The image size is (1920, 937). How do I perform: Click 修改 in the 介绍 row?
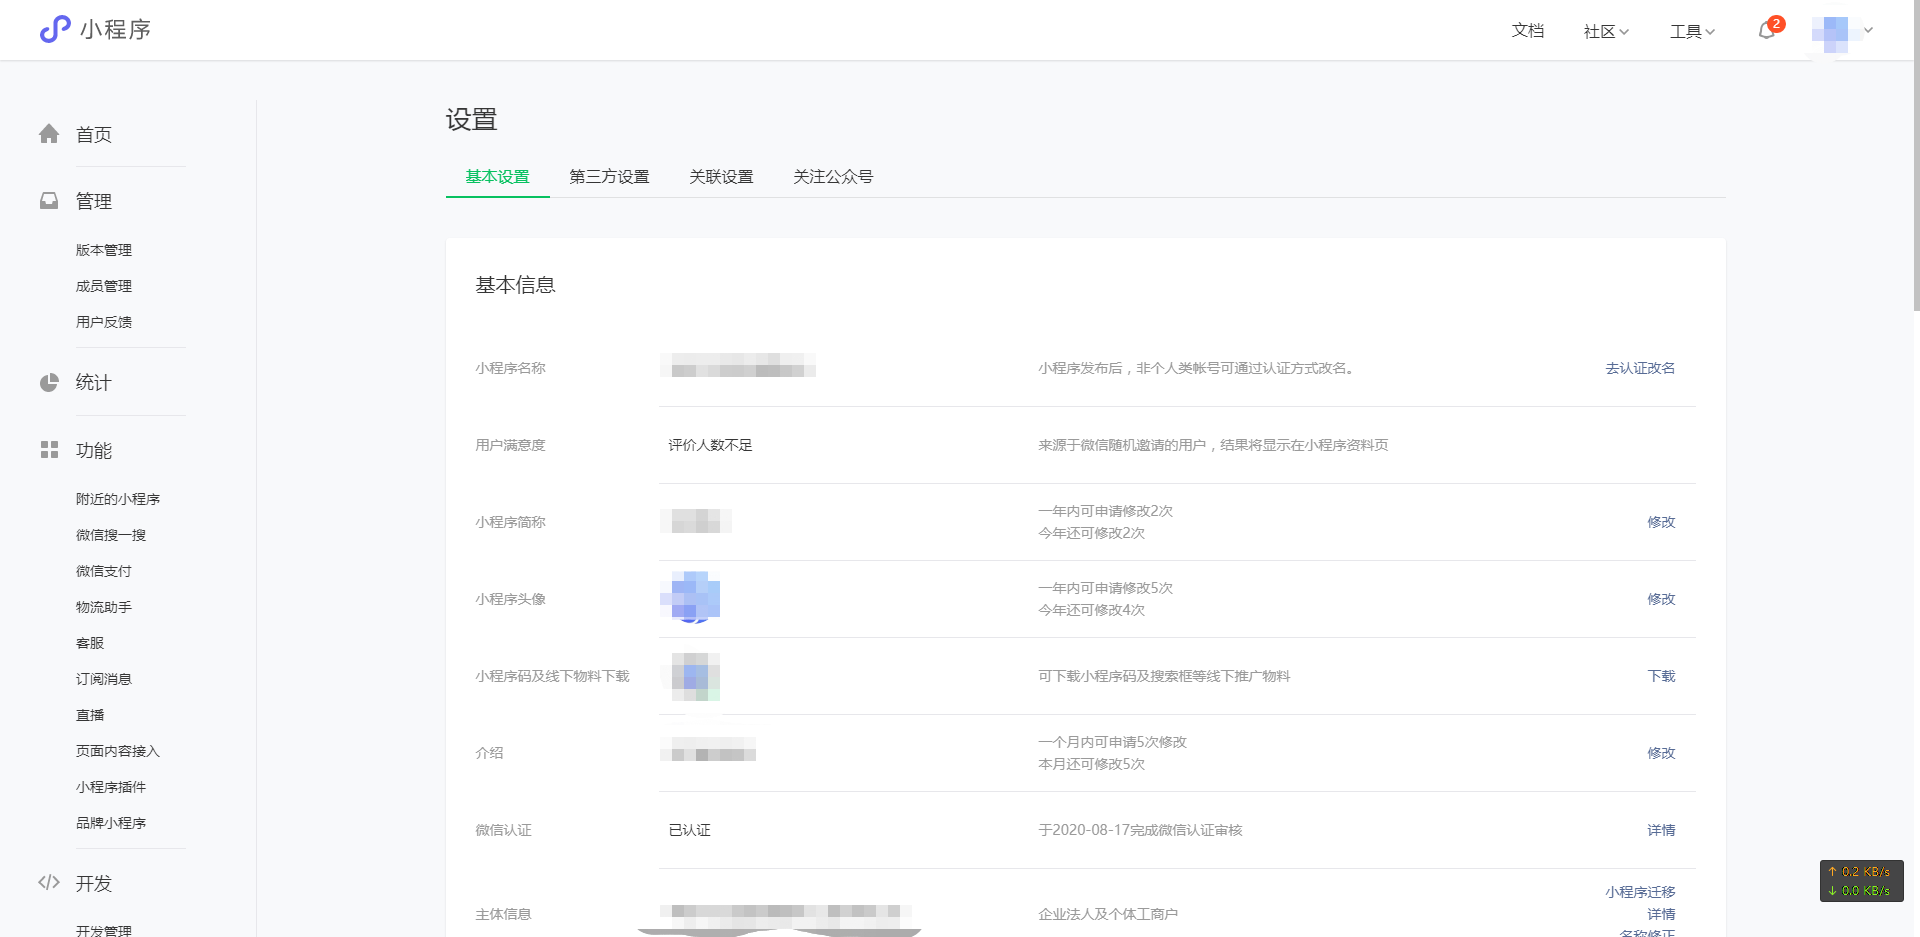(1661, 753)
